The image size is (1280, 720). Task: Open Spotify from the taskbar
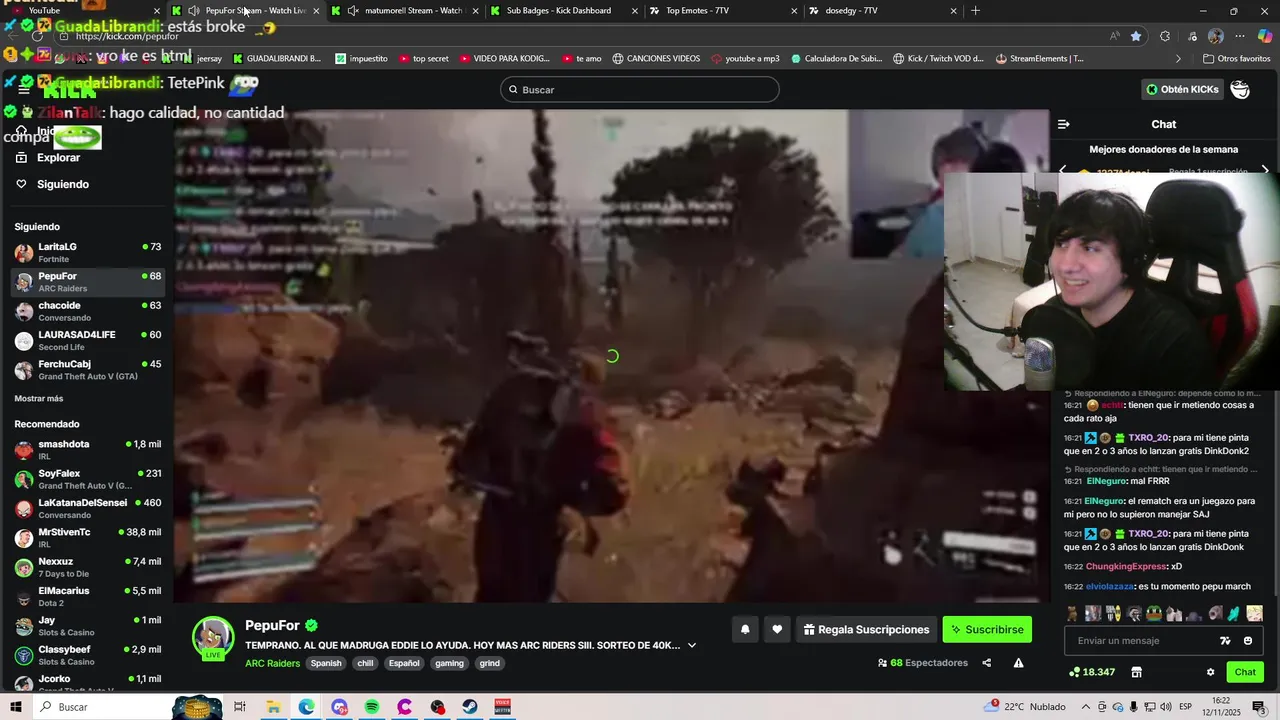click(x=372, y=707)
